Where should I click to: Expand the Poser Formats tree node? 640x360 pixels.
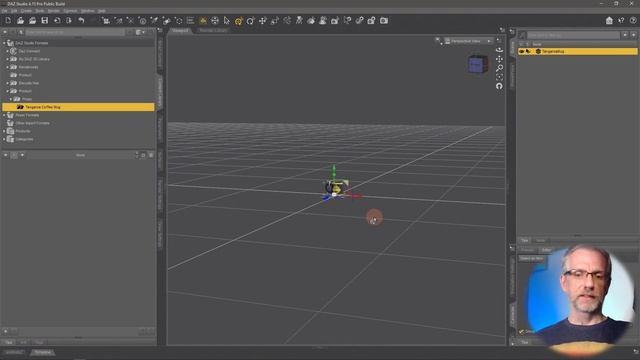point(4,115)
